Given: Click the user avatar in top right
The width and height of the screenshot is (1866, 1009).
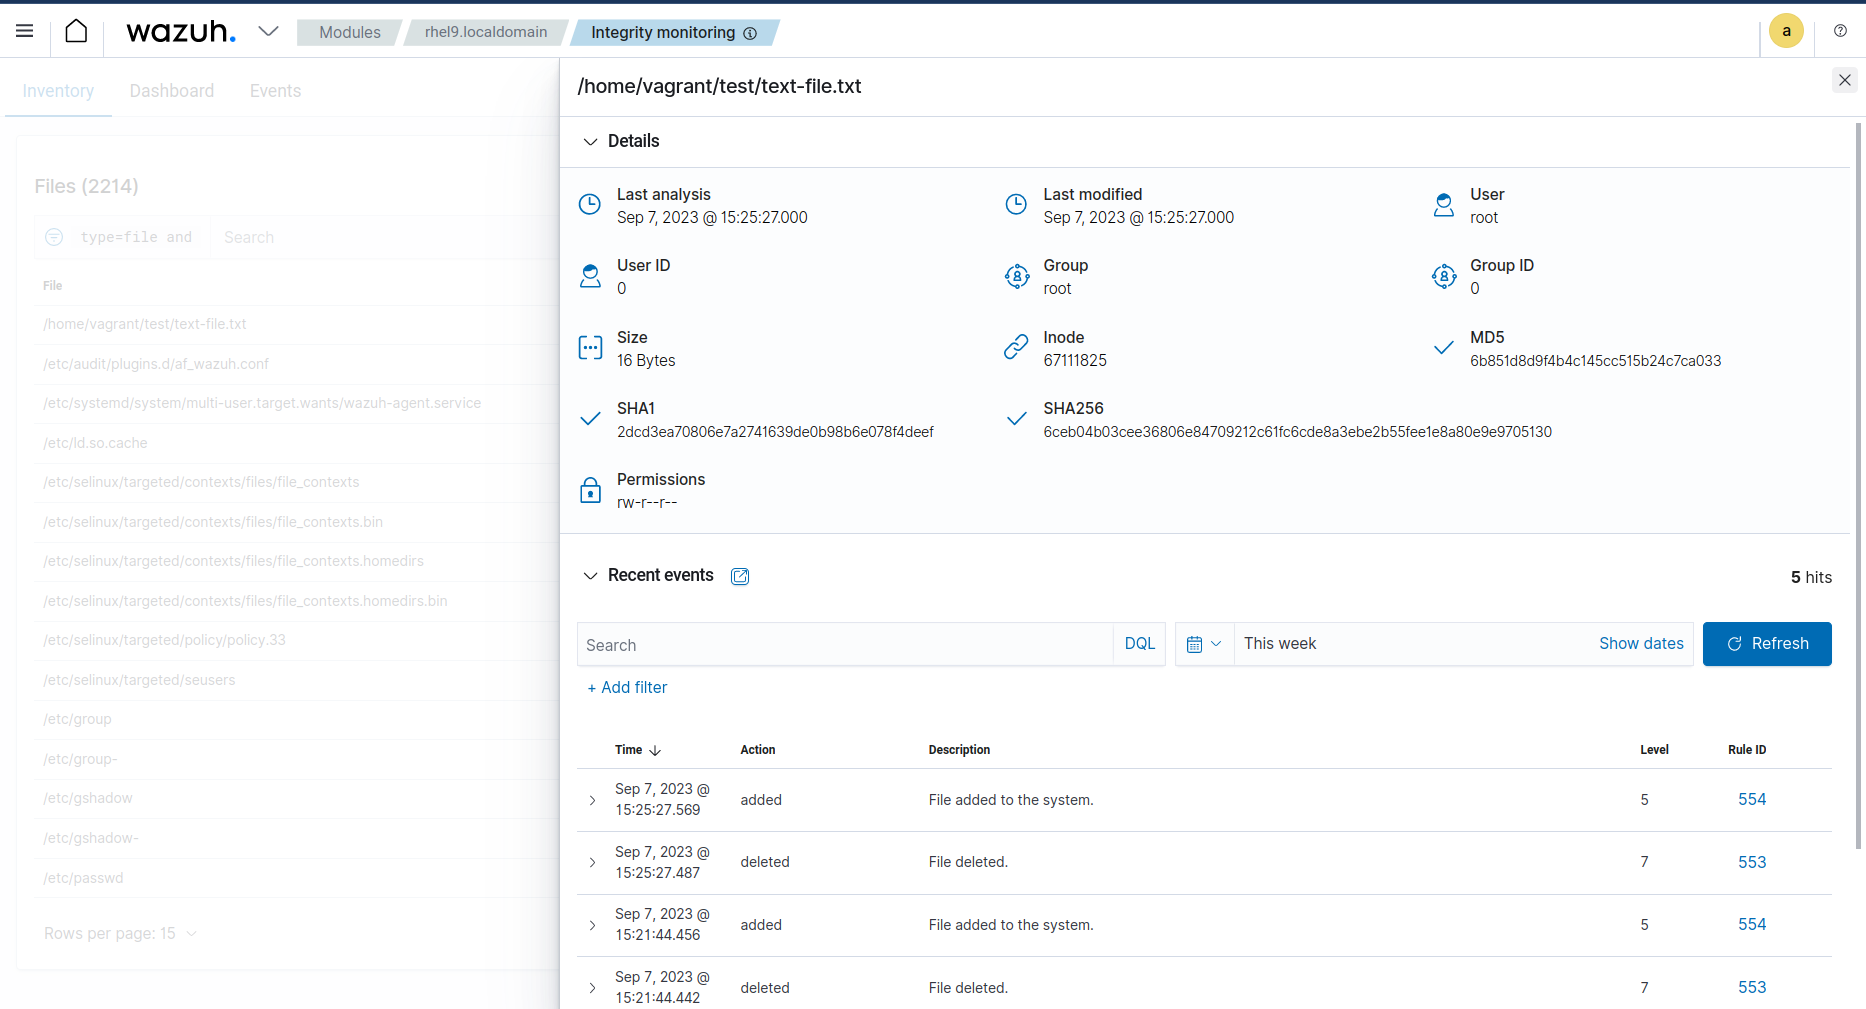Looking at the screenshot, I should coord(1787,30).
